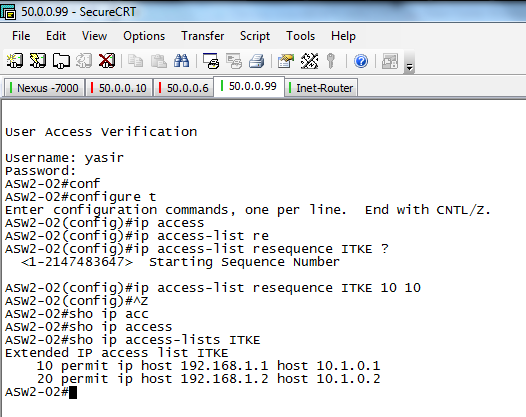Click the Print printer icon
Screen dimensions: 526x417
(257, 61)
